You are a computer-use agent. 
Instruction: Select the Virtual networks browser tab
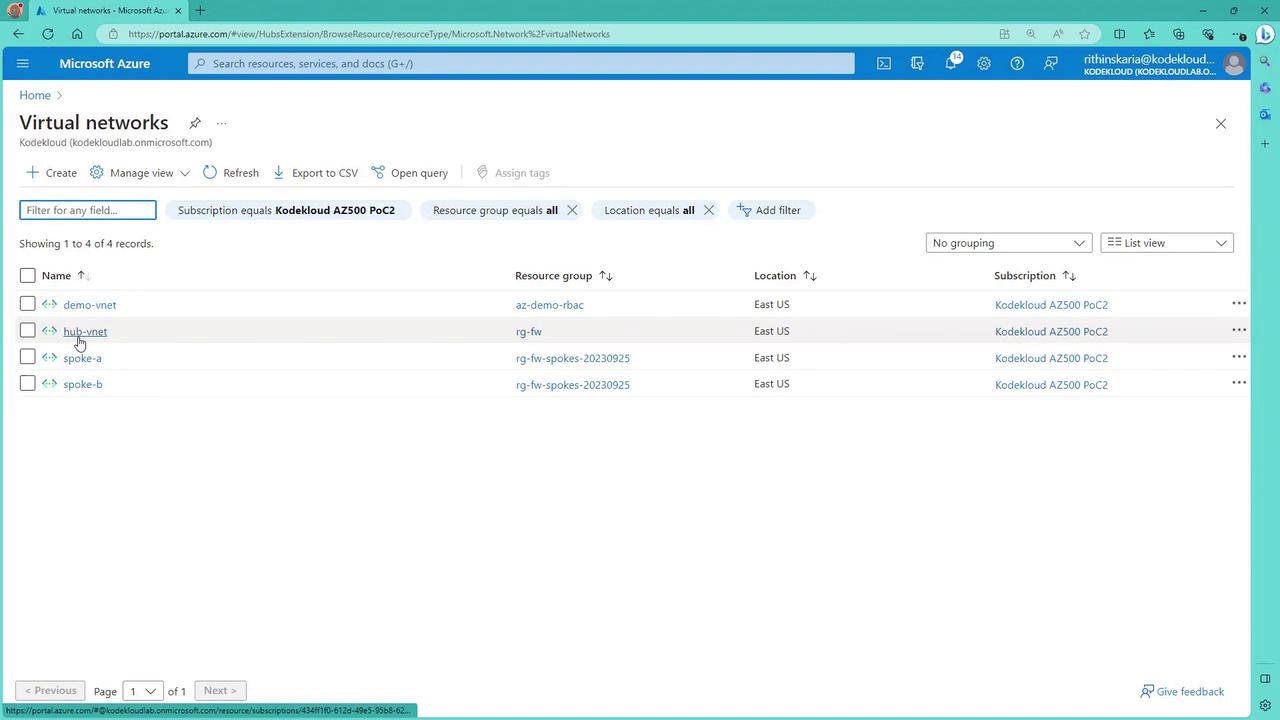pyautogui.click(x=108, y=11)
